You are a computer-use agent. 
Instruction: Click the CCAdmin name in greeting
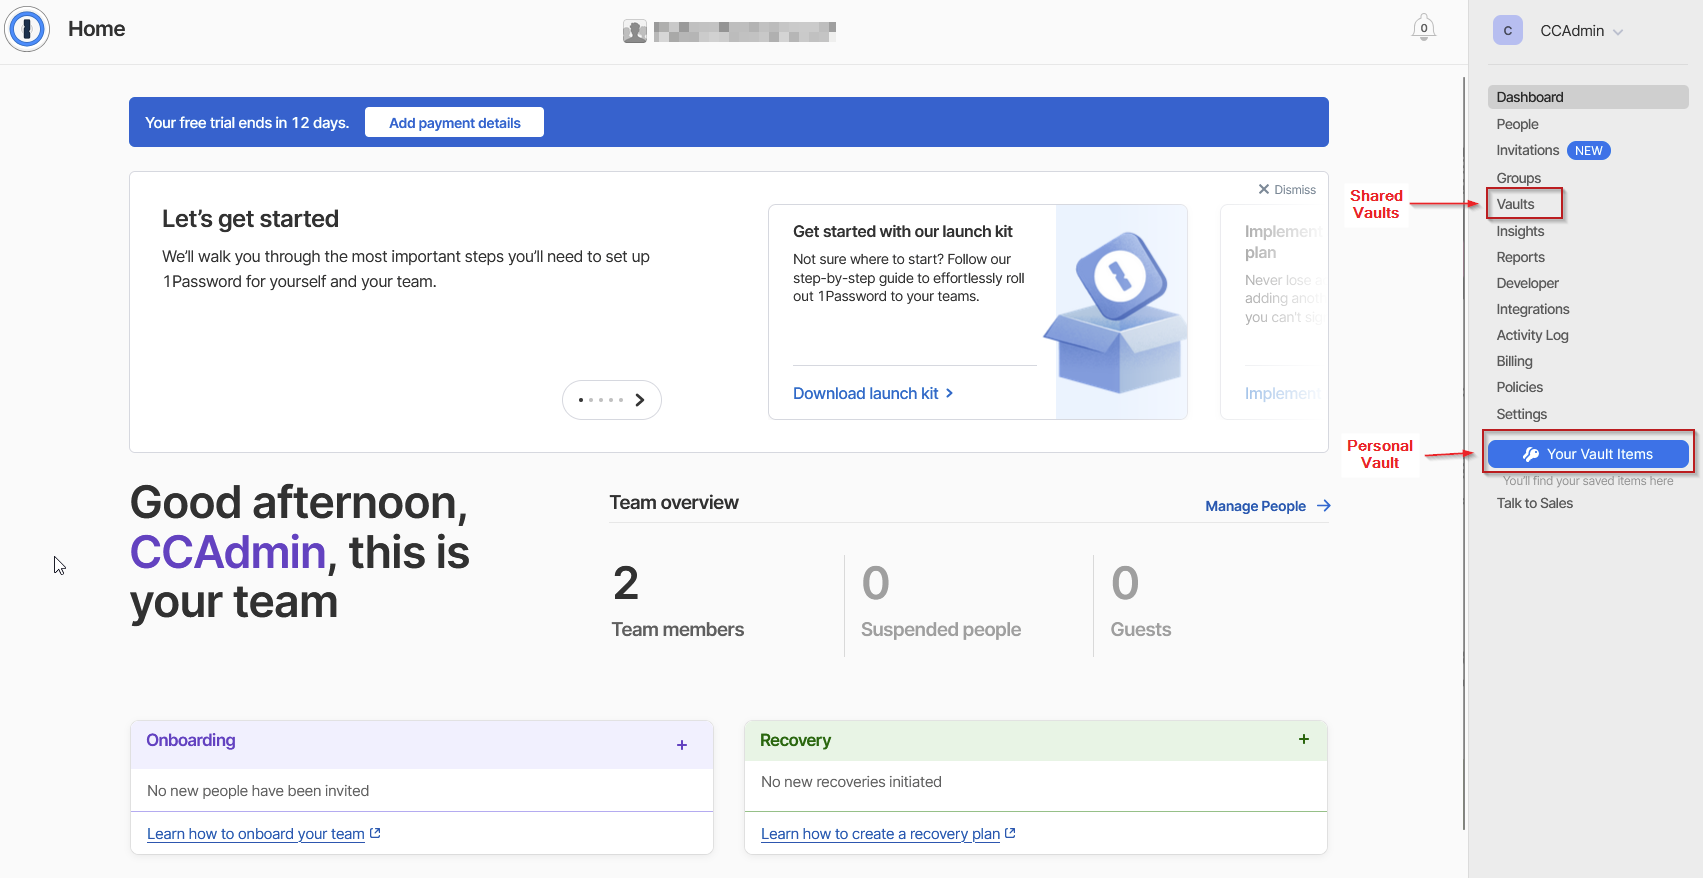228,552
